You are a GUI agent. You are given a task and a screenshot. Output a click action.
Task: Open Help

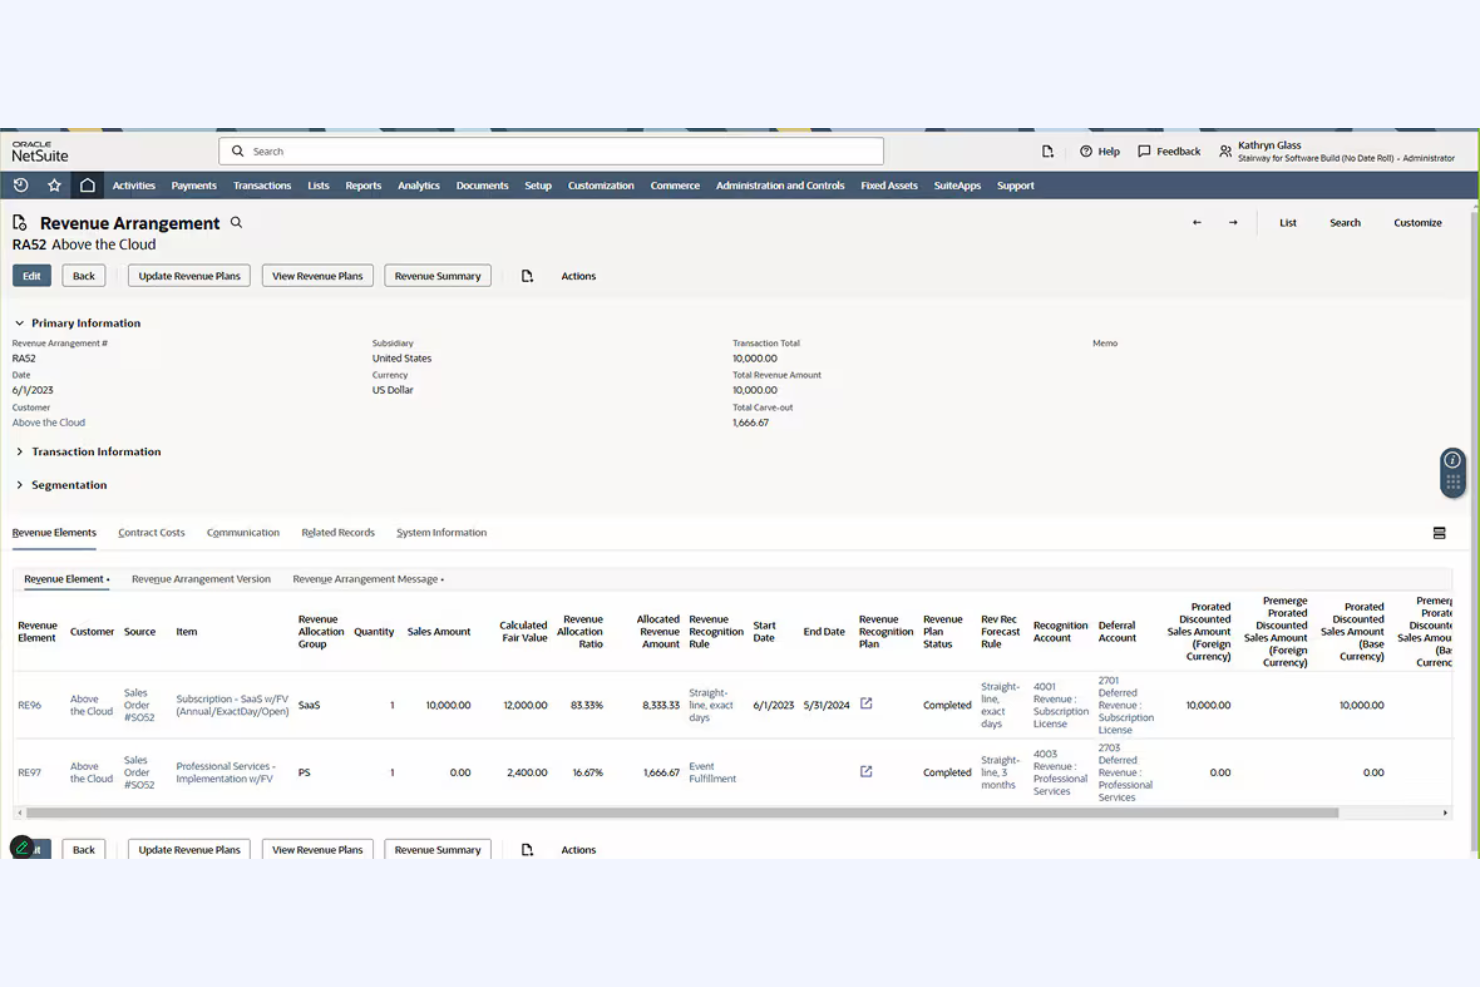[x=1099, y=151]
